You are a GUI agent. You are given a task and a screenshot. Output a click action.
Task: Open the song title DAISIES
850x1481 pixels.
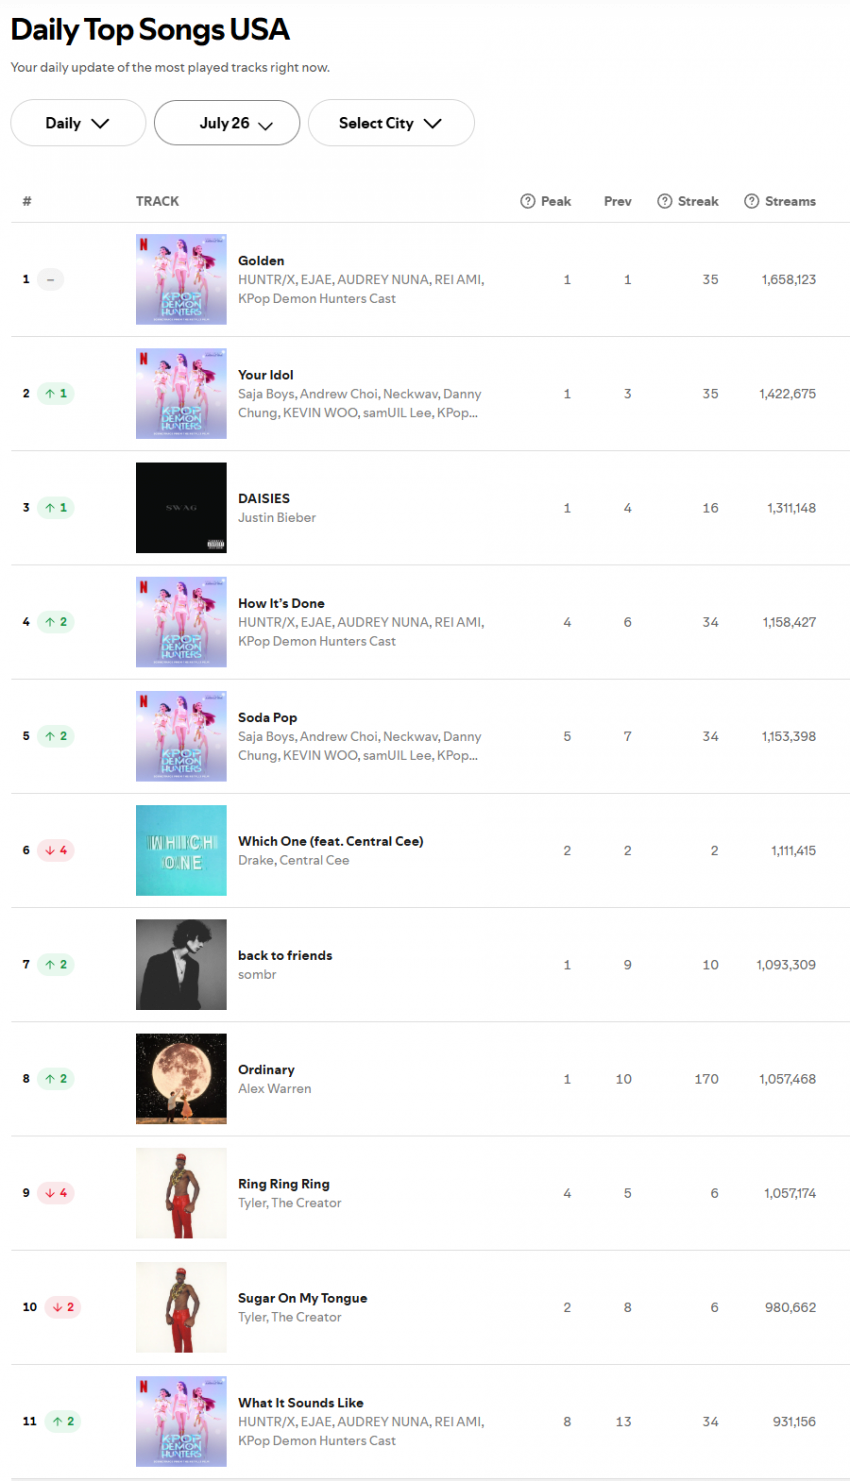(x=264, y=498)
